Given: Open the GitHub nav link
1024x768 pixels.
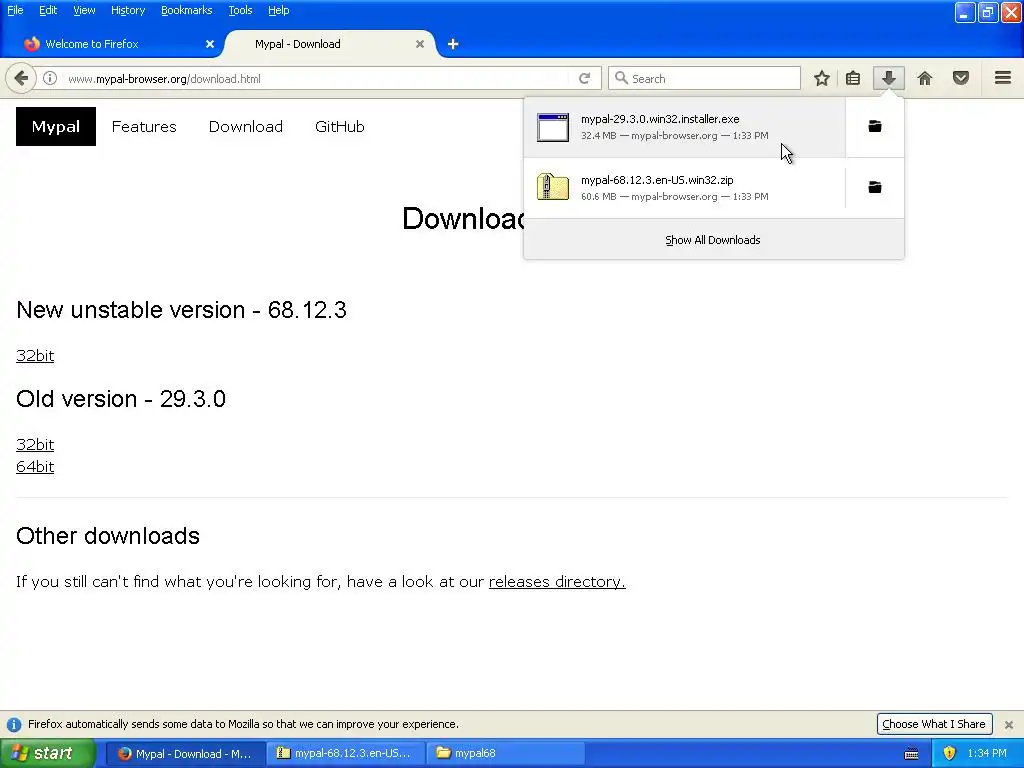Looking at the screenshot, I should click(340, 127).
